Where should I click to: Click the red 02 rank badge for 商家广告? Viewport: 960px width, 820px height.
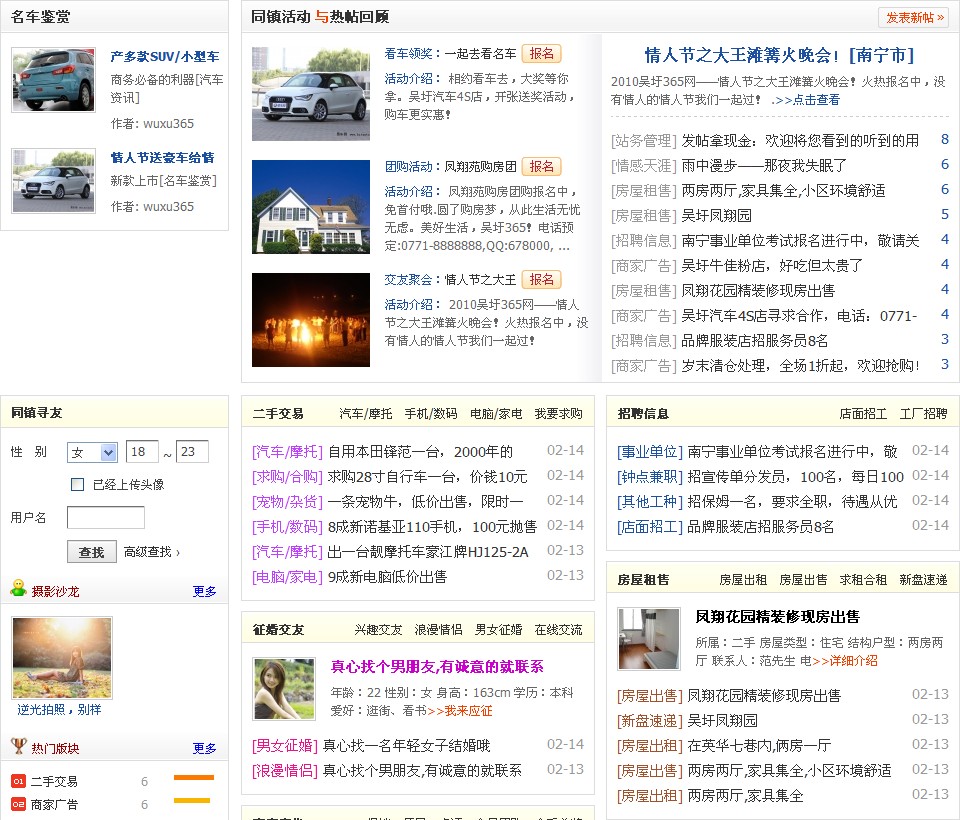pos(18,804)
